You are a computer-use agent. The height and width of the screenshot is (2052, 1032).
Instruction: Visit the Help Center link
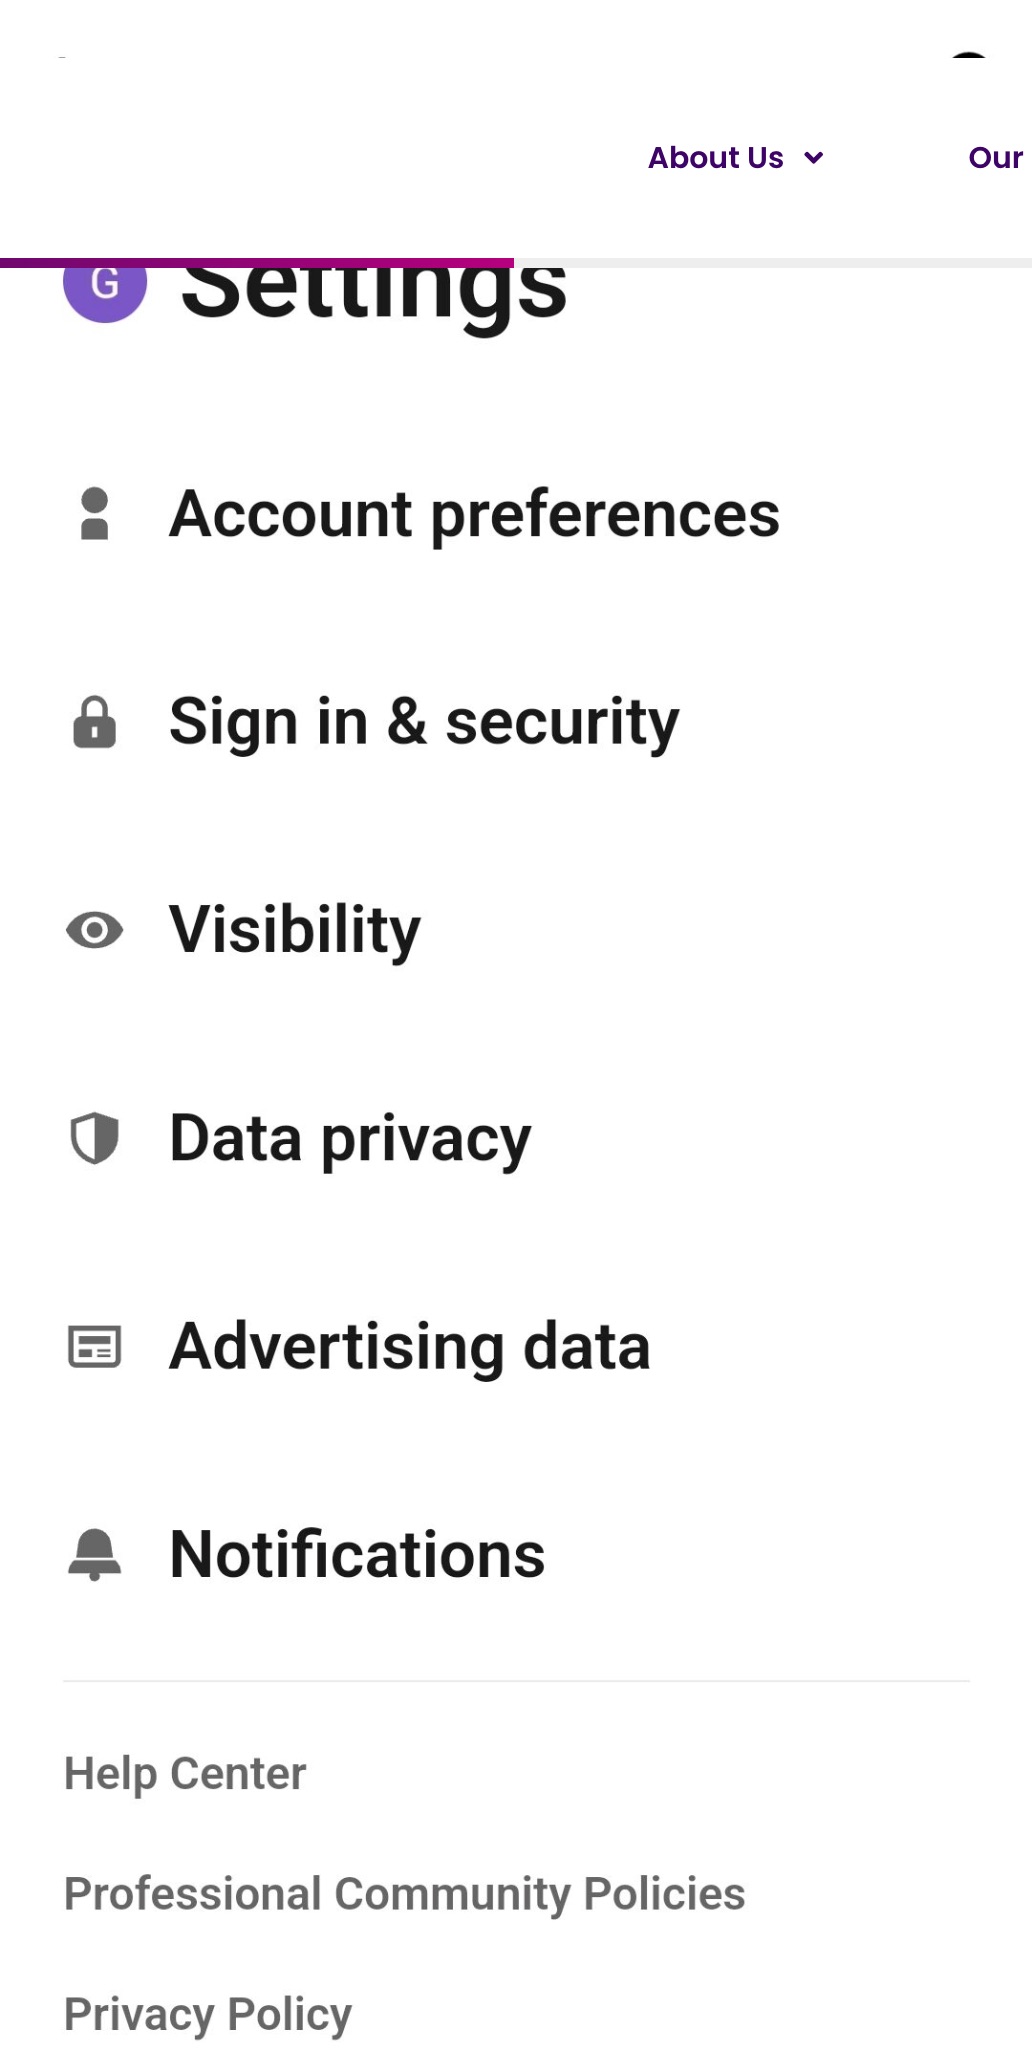185,1773
